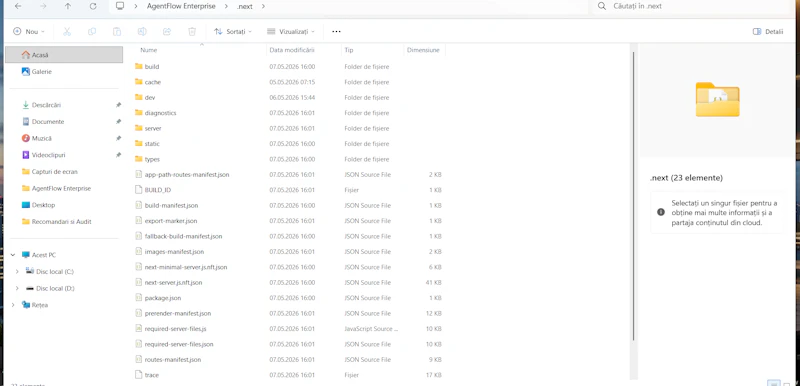Open Videoclipuri in the sidebar
The width and height of the screenshot is (800, 386).
(x=48, y=155)
